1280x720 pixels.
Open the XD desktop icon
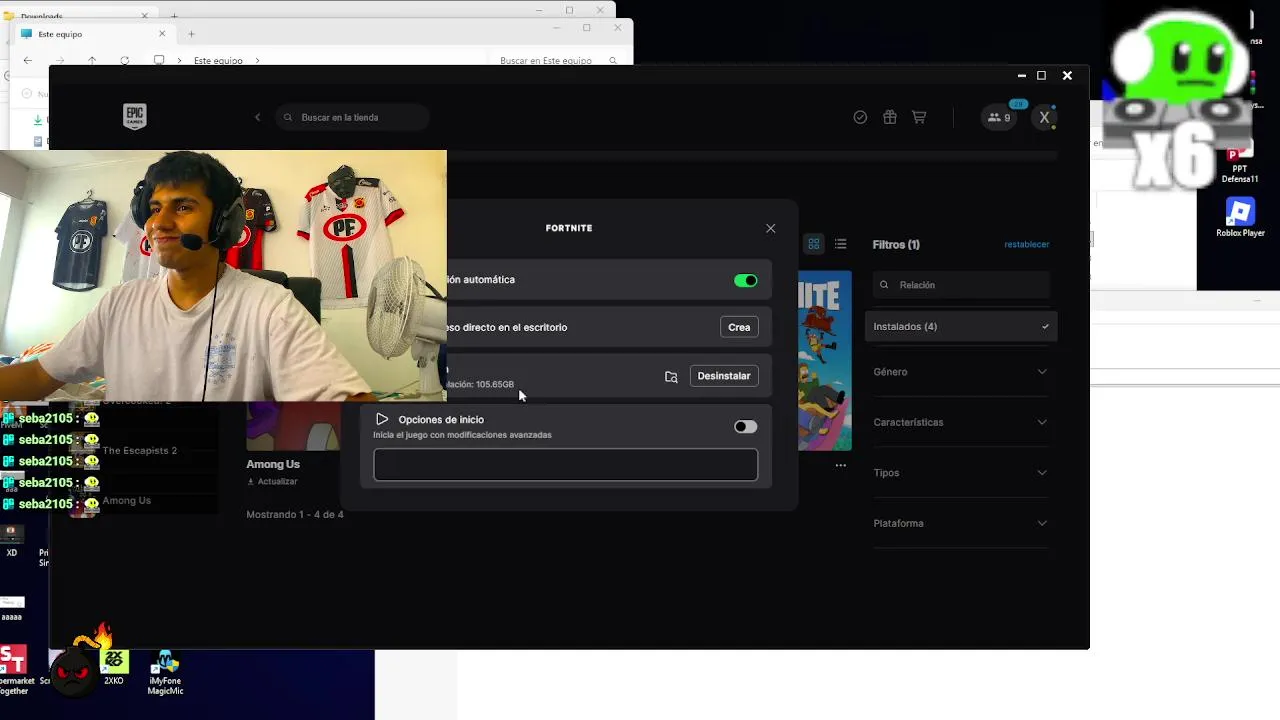[x=12, y=540]
